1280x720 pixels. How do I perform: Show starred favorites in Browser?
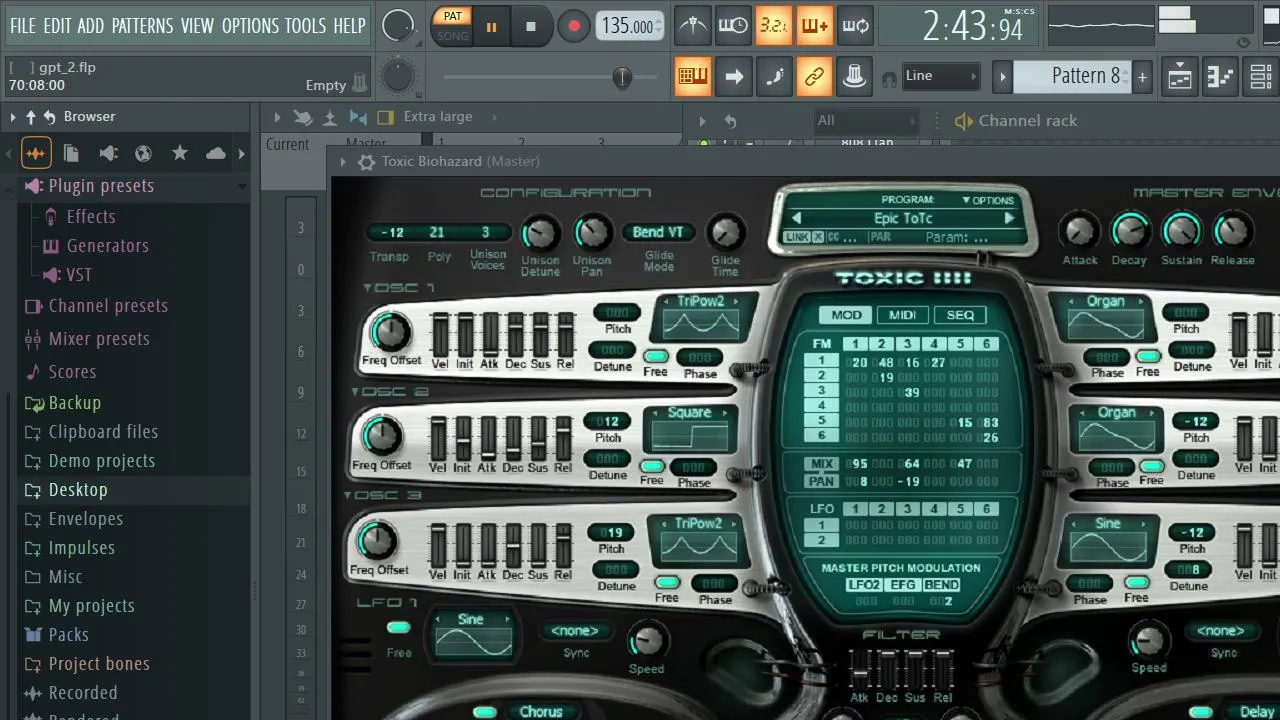(x=180, y=153)
